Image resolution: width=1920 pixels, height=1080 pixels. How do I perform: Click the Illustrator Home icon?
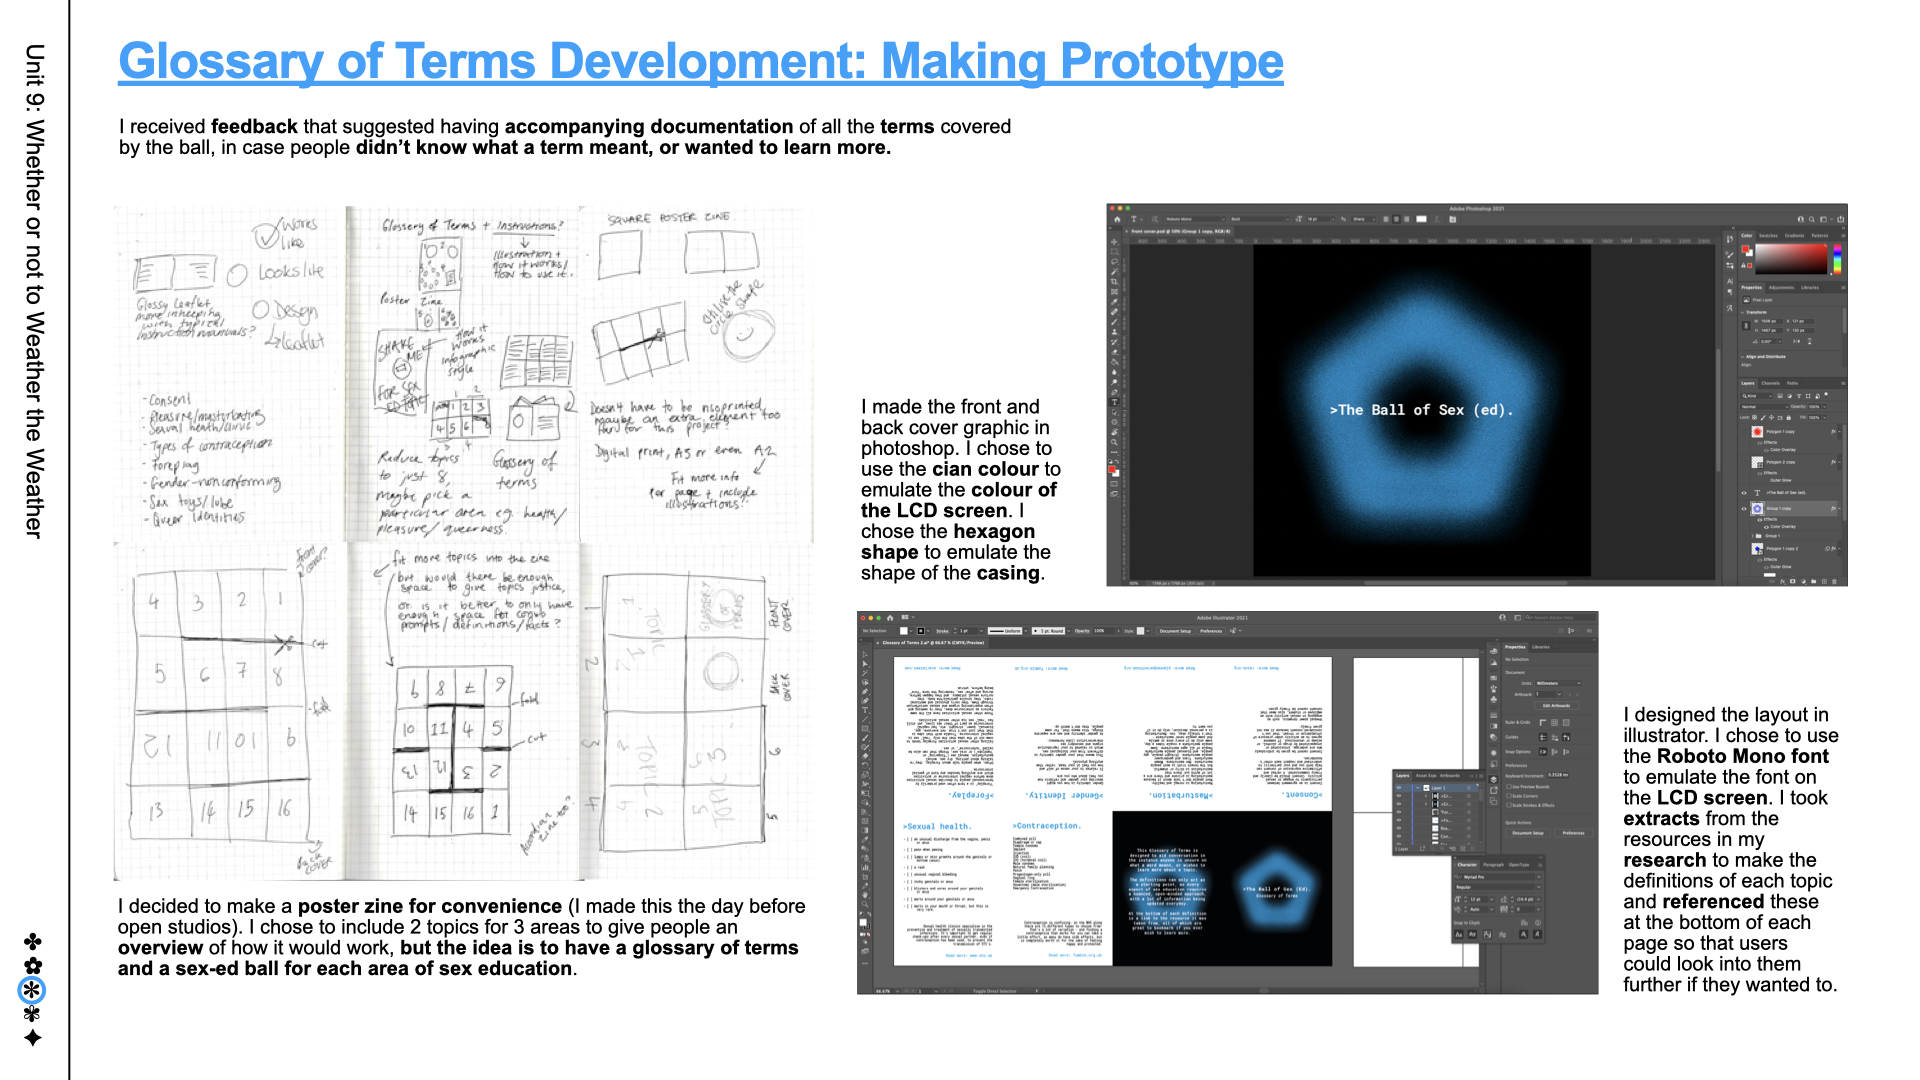(x=890, y=618)
